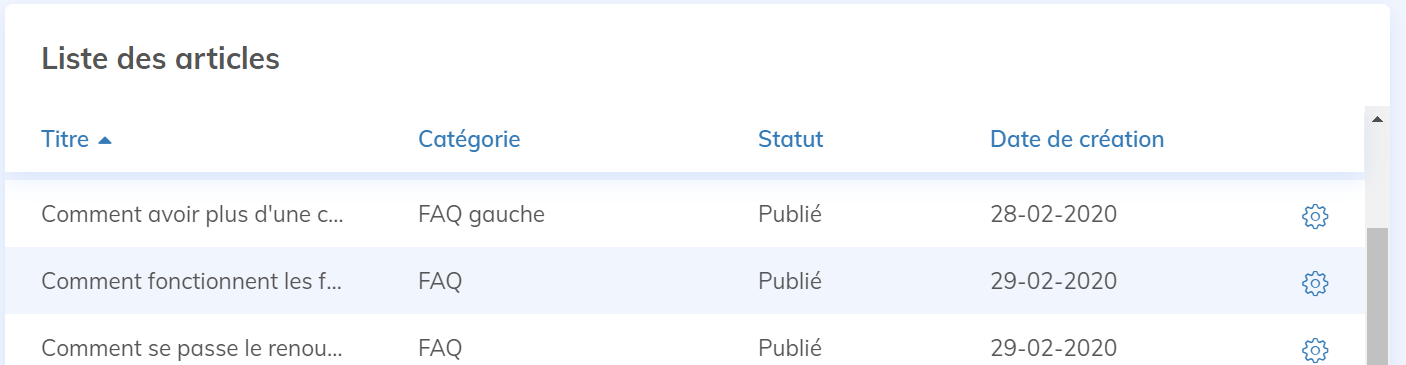Open gear menu for "Comment se passe le renou..."
Screen dimensions: 1406x365
point(1315,350)
